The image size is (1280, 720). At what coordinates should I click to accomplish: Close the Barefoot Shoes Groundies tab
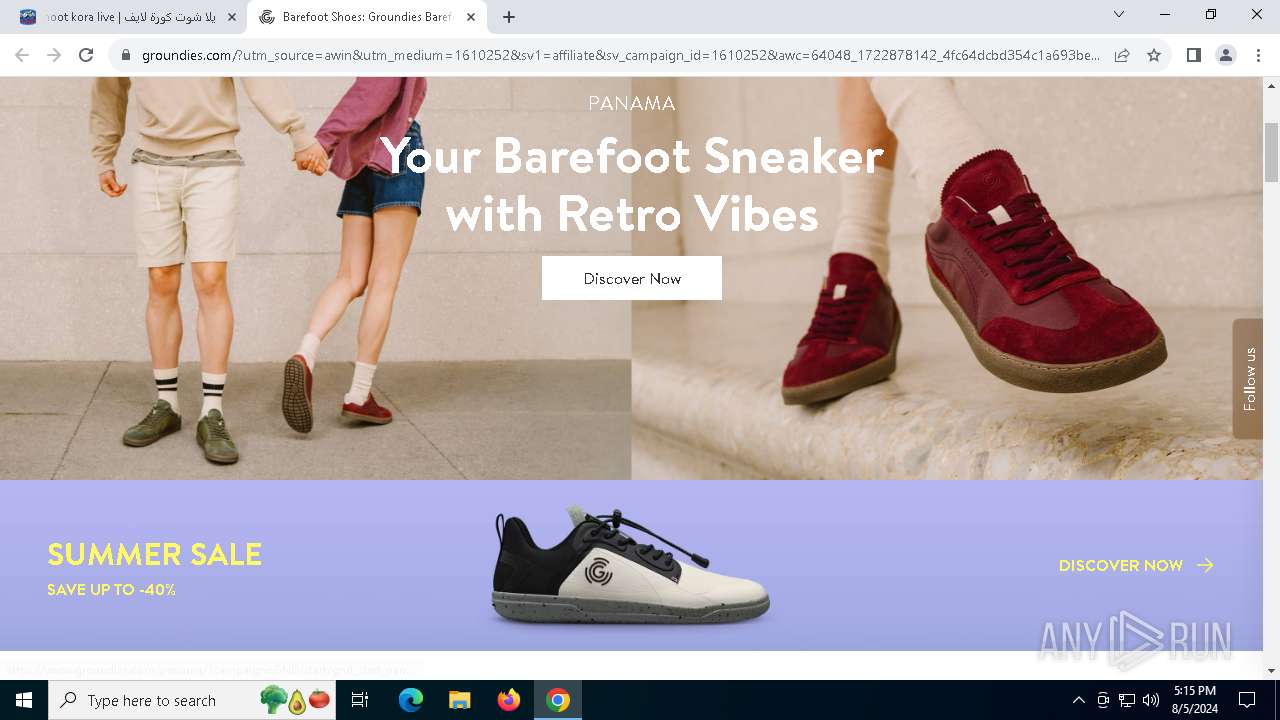click(x=470, y=17)
